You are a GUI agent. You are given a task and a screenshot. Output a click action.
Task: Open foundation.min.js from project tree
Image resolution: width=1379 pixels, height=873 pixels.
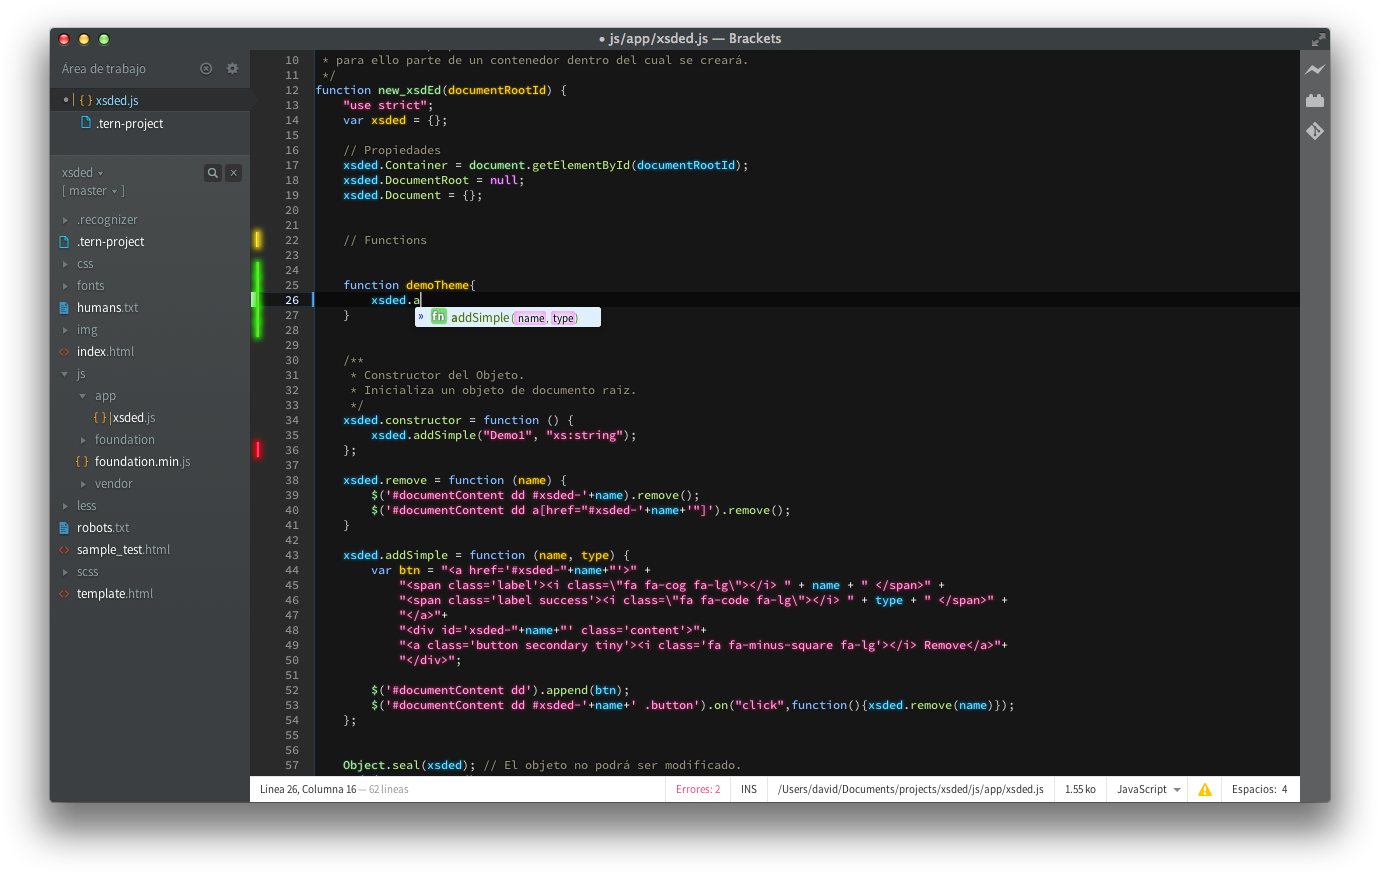[142, 462]
